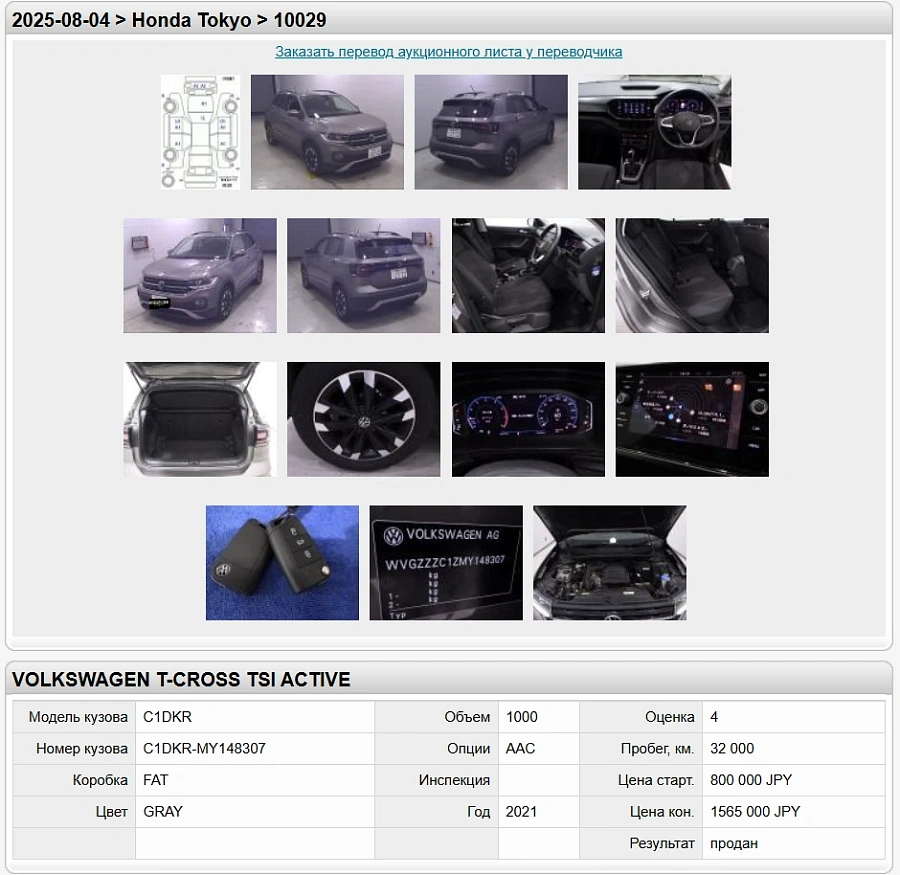
Task: Open the auction sheet diagram thumbnail
Action: click(200, 132)
